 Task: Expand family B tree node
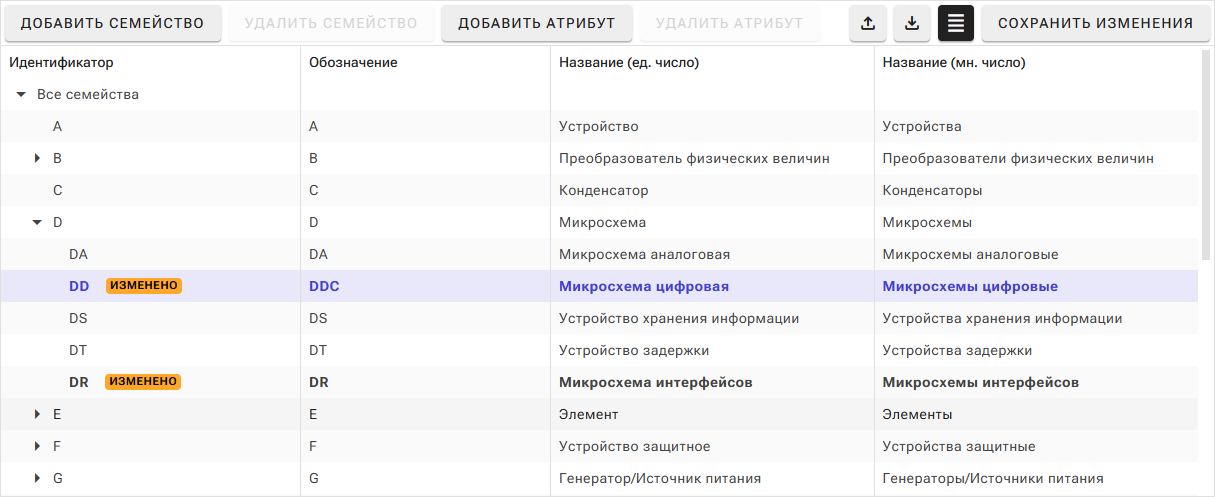pyautogui.click(x=37, y=159)
